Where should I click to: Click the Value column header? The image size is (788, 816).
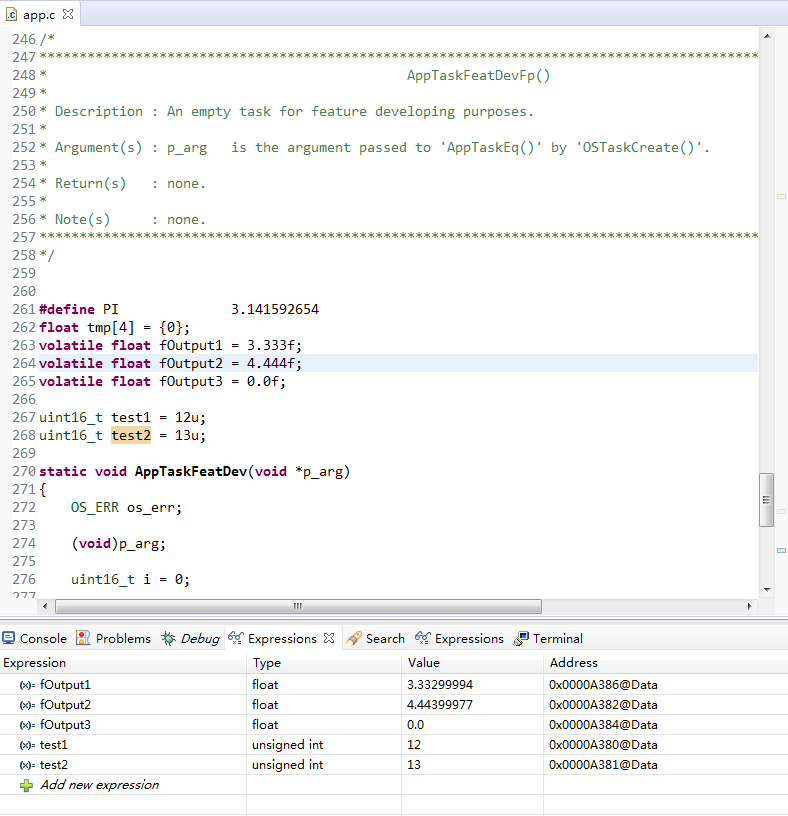pos(424,663)
